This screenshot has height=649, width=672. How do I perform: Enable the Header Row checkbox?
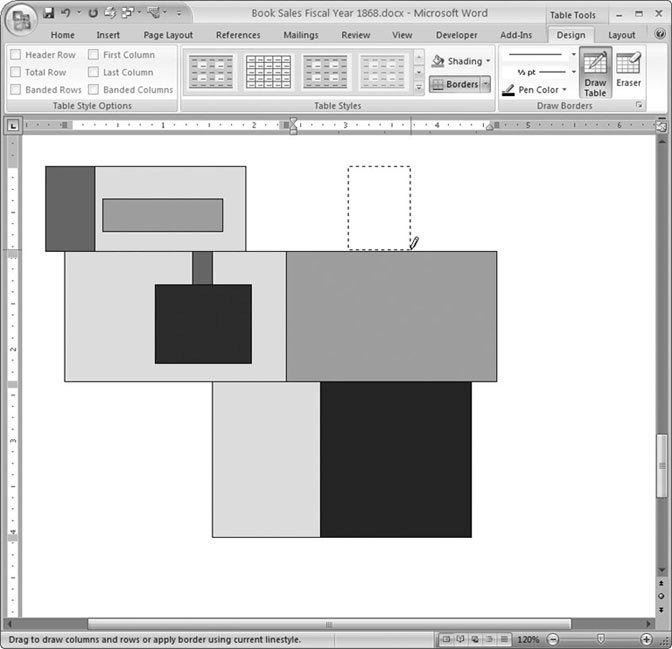(x=16, y=55)
